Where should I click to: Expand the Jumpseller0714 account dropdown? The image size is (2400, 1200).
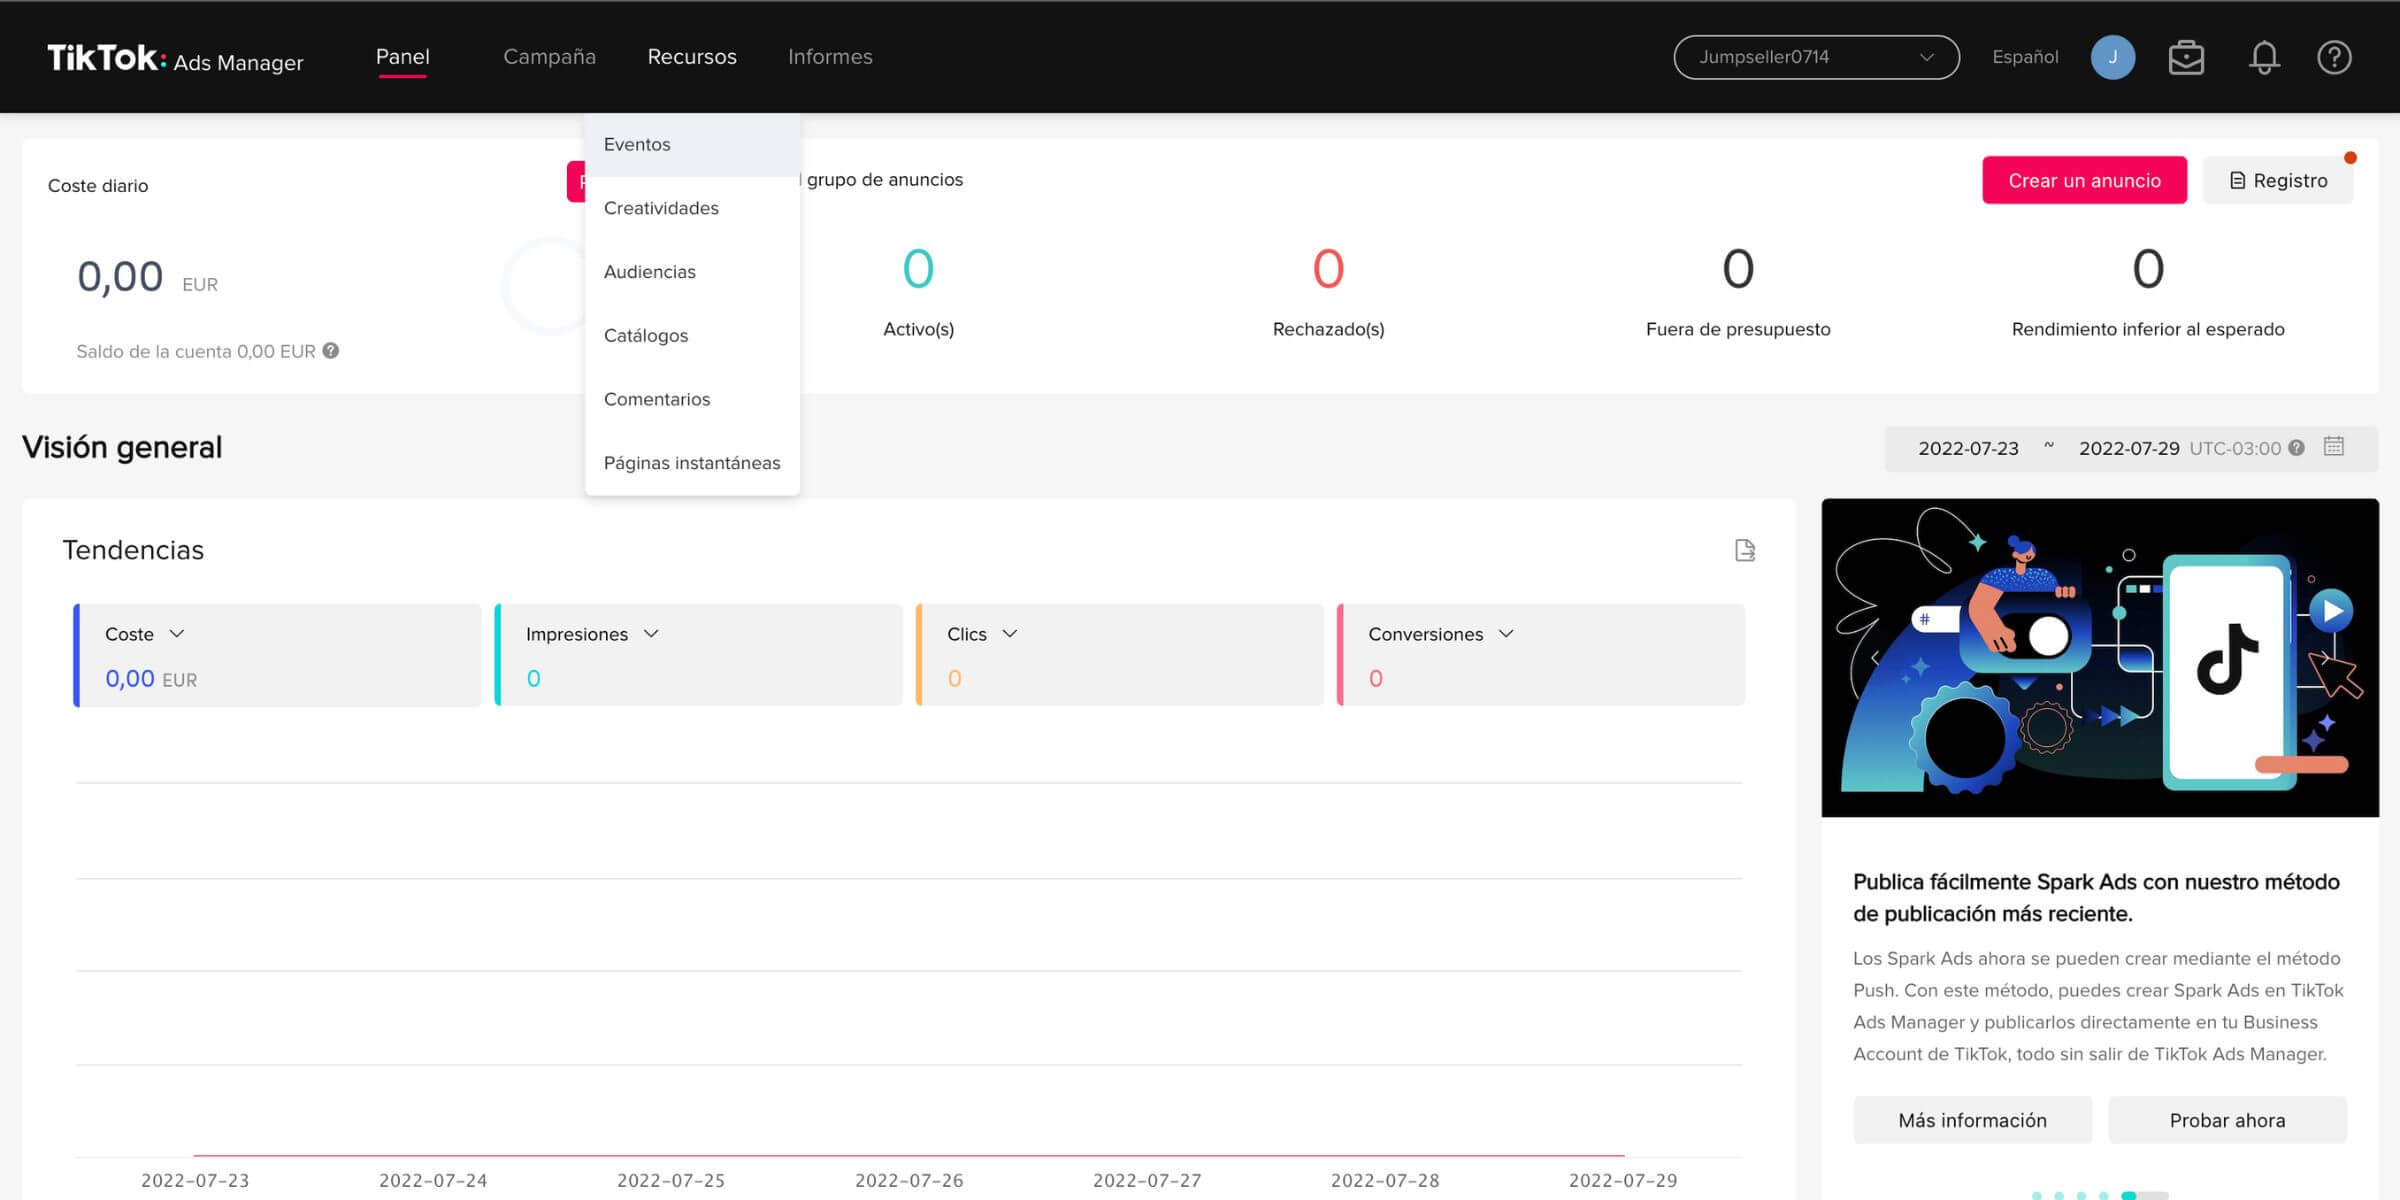(1816, 57)
